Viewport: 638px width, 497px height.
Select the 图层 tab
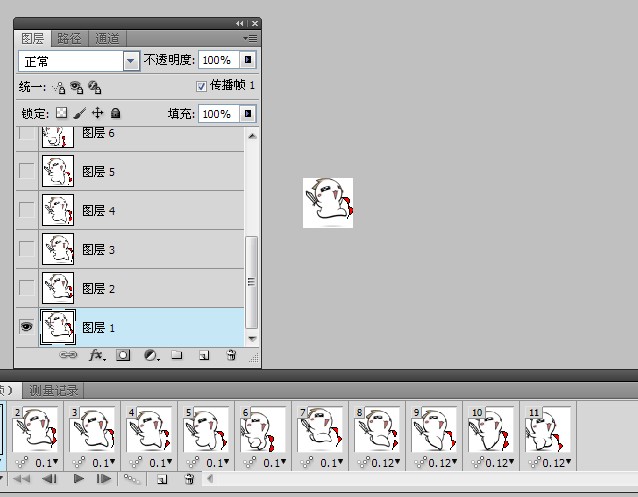(x=33, y=39)
